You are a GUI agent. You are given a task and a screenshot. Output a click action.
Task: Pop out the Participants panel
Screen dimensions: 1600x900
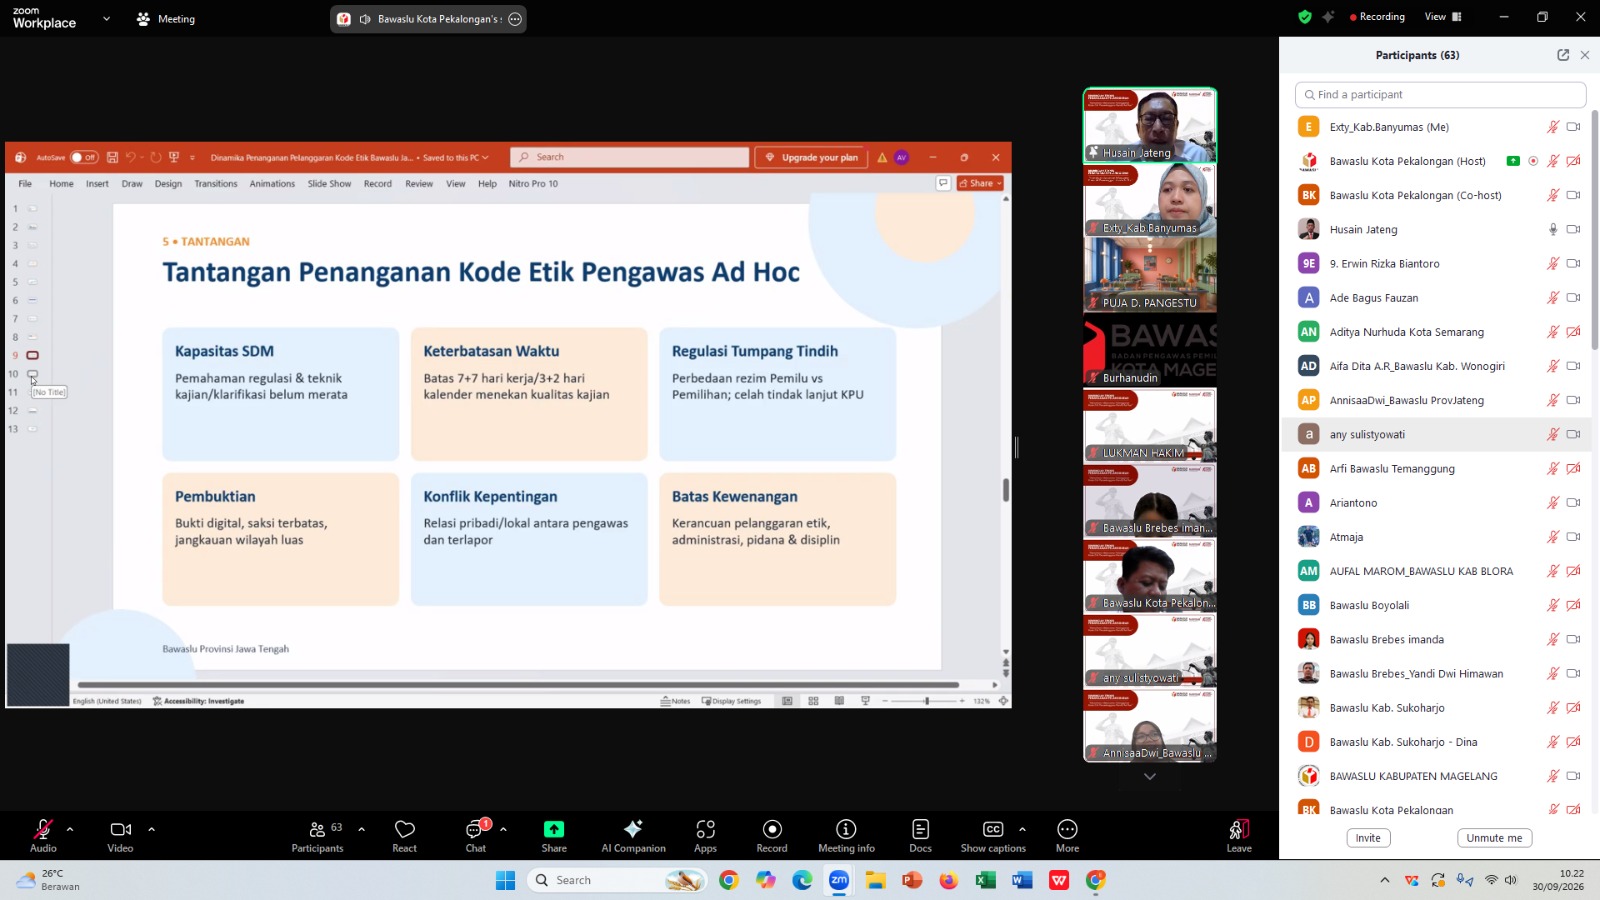click(x=1563, y=55)
